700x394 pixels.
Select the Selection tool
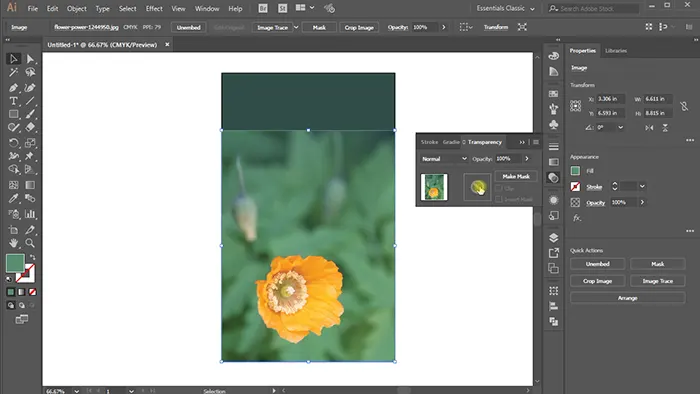point(13,59)
